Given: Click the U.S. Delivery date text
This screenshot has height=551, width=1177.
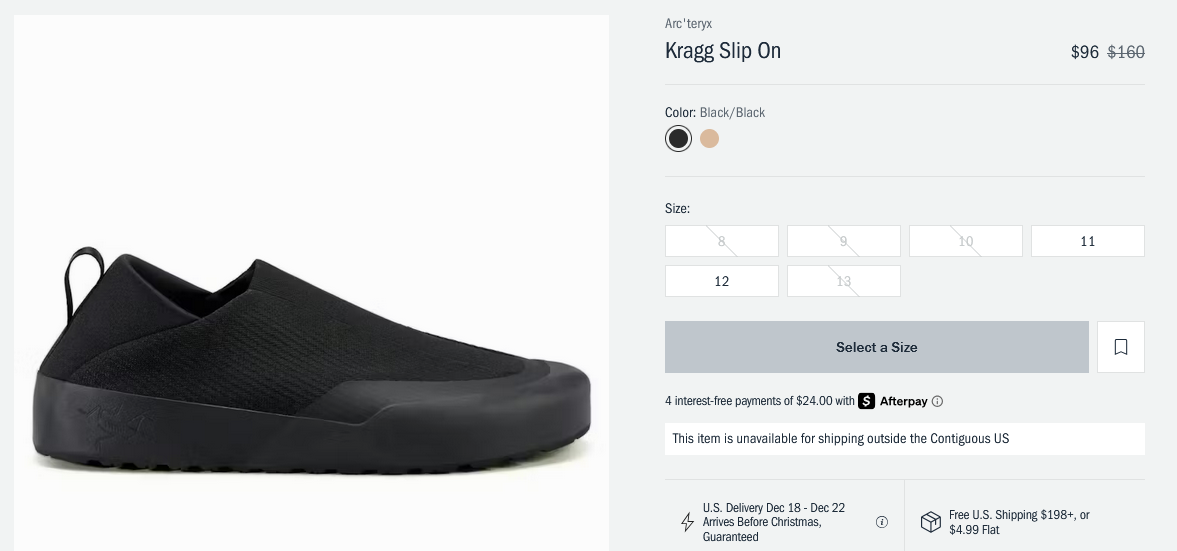Looking at the screenshot, I should (x=774, y=522).
